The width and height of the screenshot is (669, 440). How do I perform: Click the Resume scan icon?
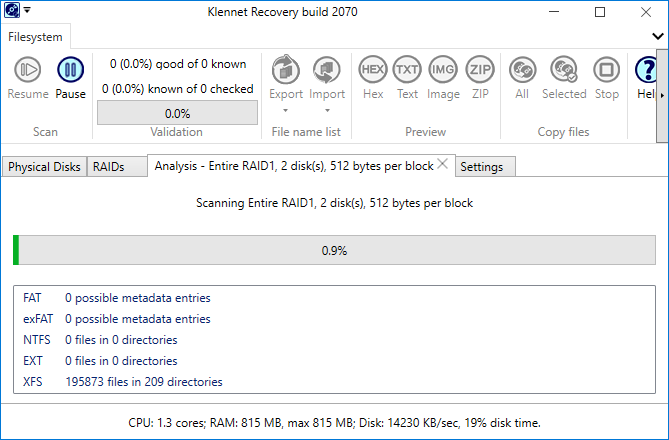point(28,70)
